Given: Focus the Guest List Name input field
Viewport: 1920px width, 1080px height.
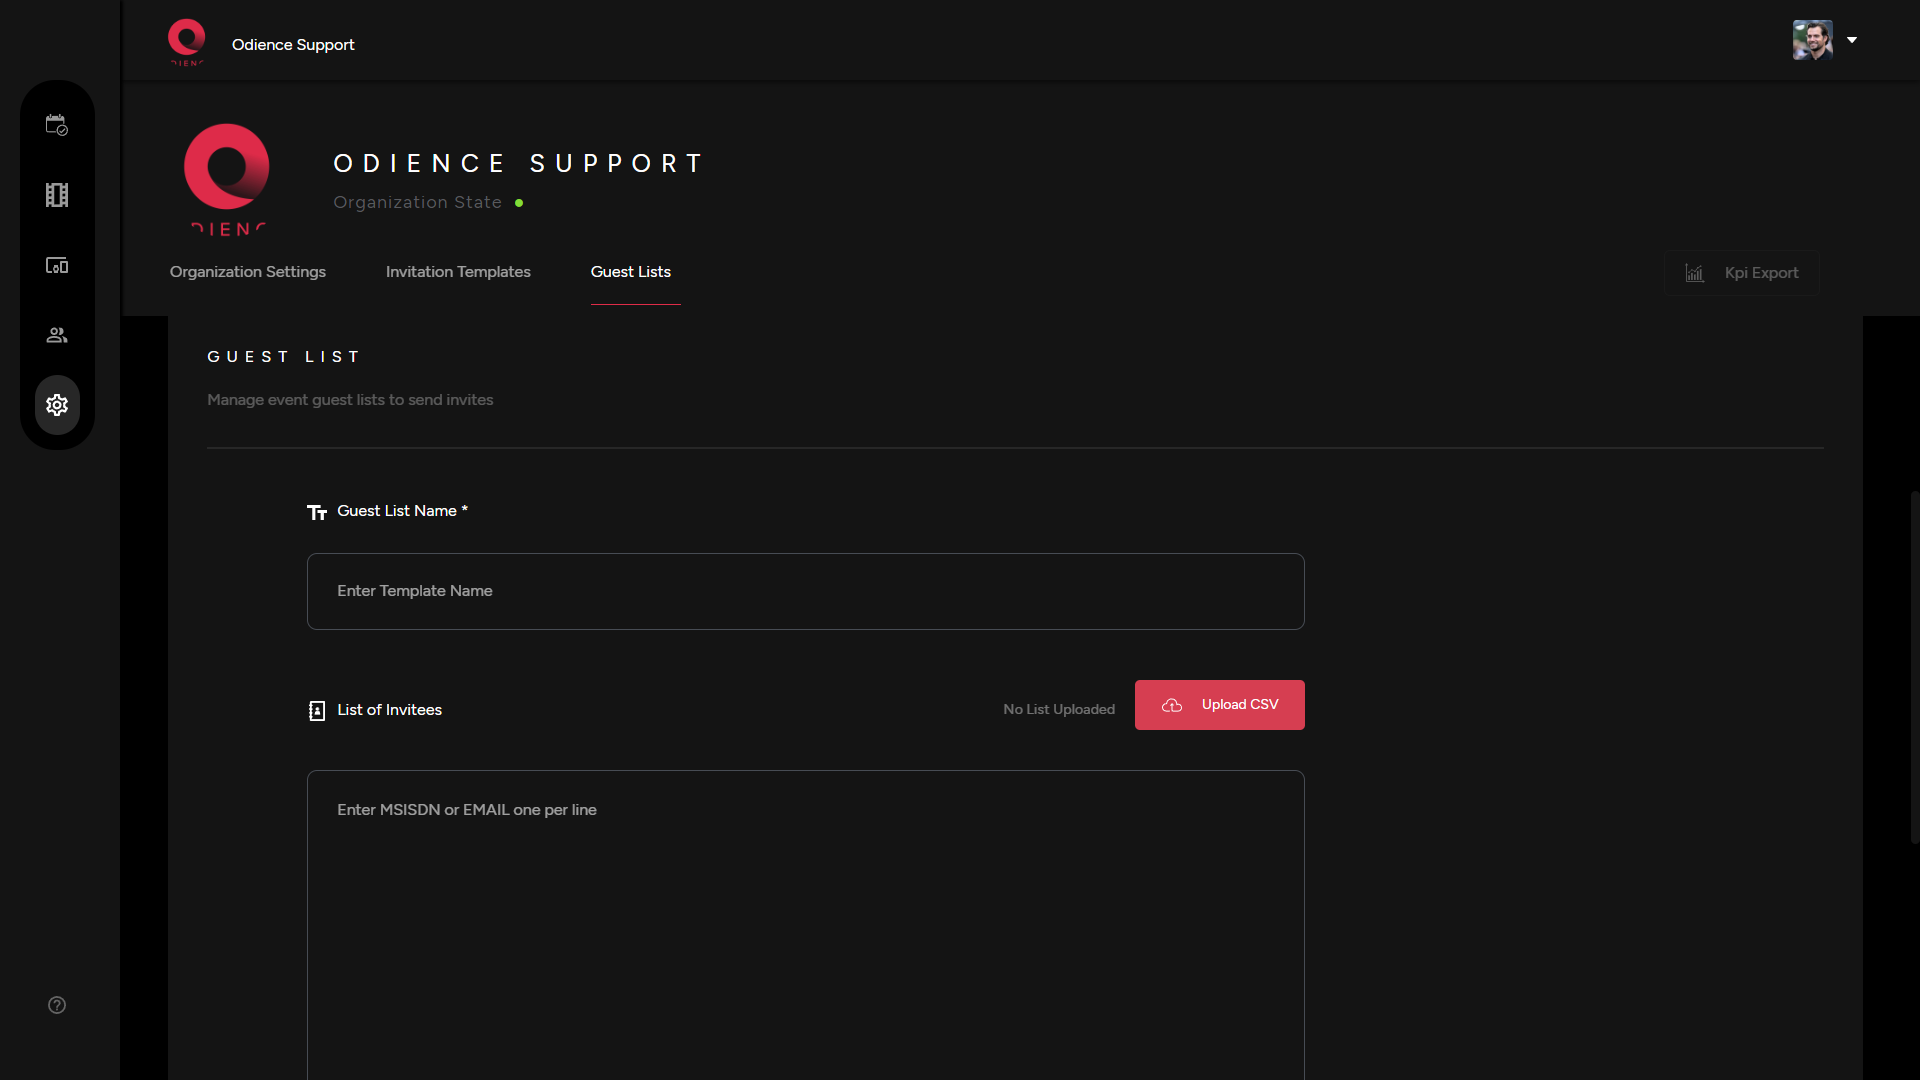Looking at the screenshot, I should pyautogui.click(x=805, y=591).
